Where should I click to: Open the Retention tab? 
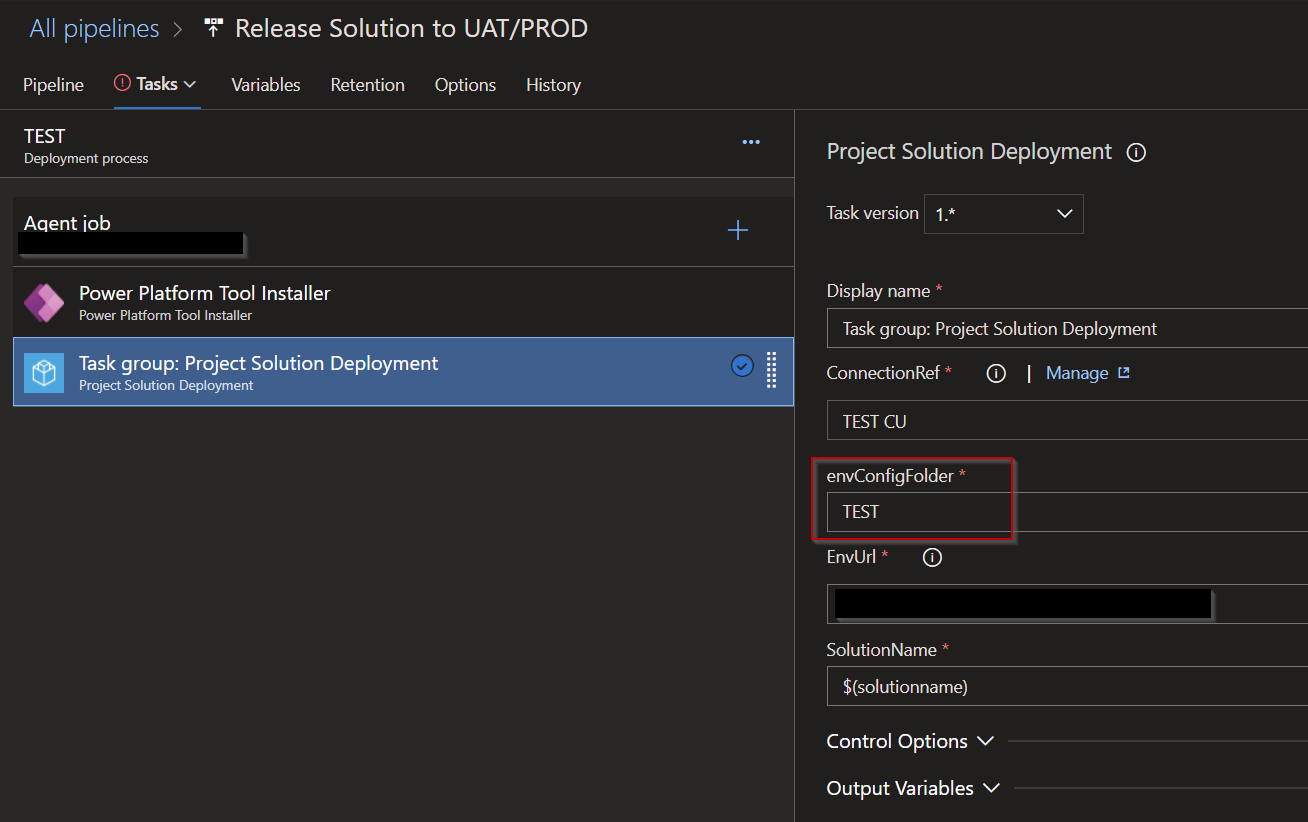pyautogui.click(x=367, y=85)
